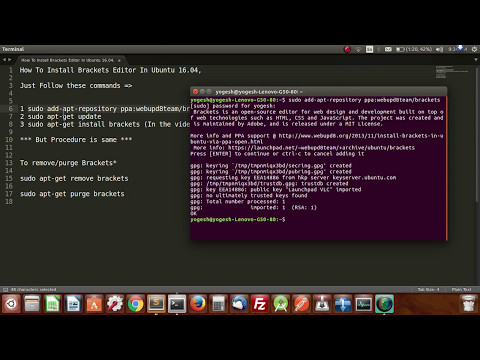Click the red recording indicator in top panel
This screenshot has width=480, height=360.
pos(347,49)
